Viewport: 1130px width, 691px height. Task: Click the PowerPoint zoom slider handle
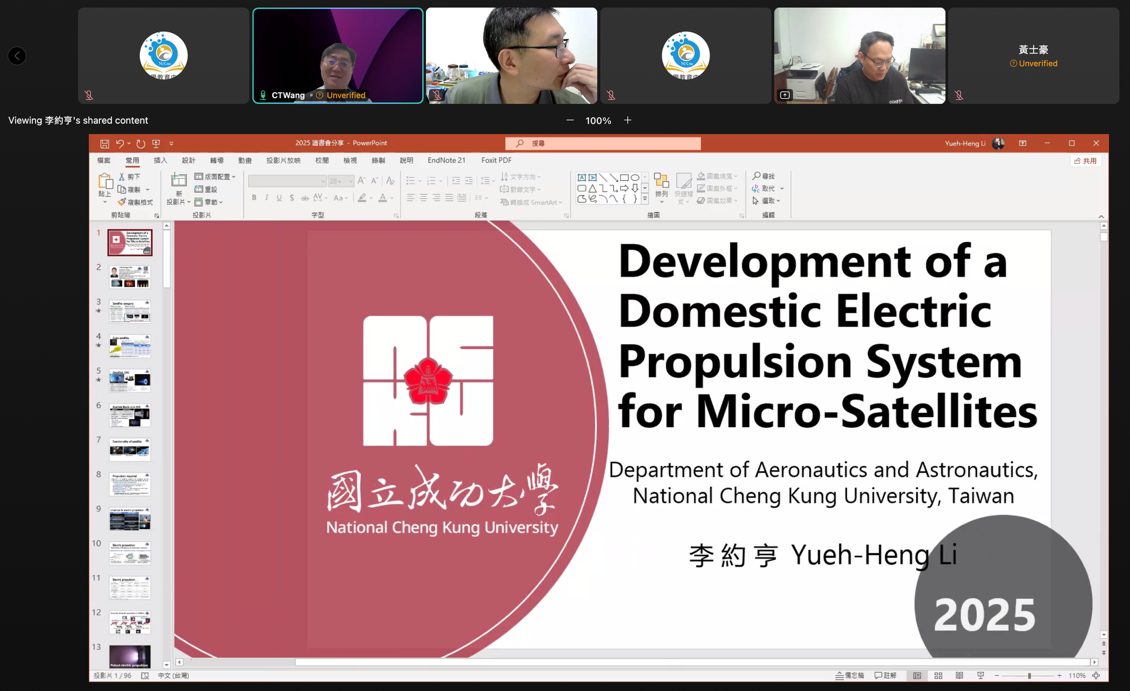(1029, 676)
